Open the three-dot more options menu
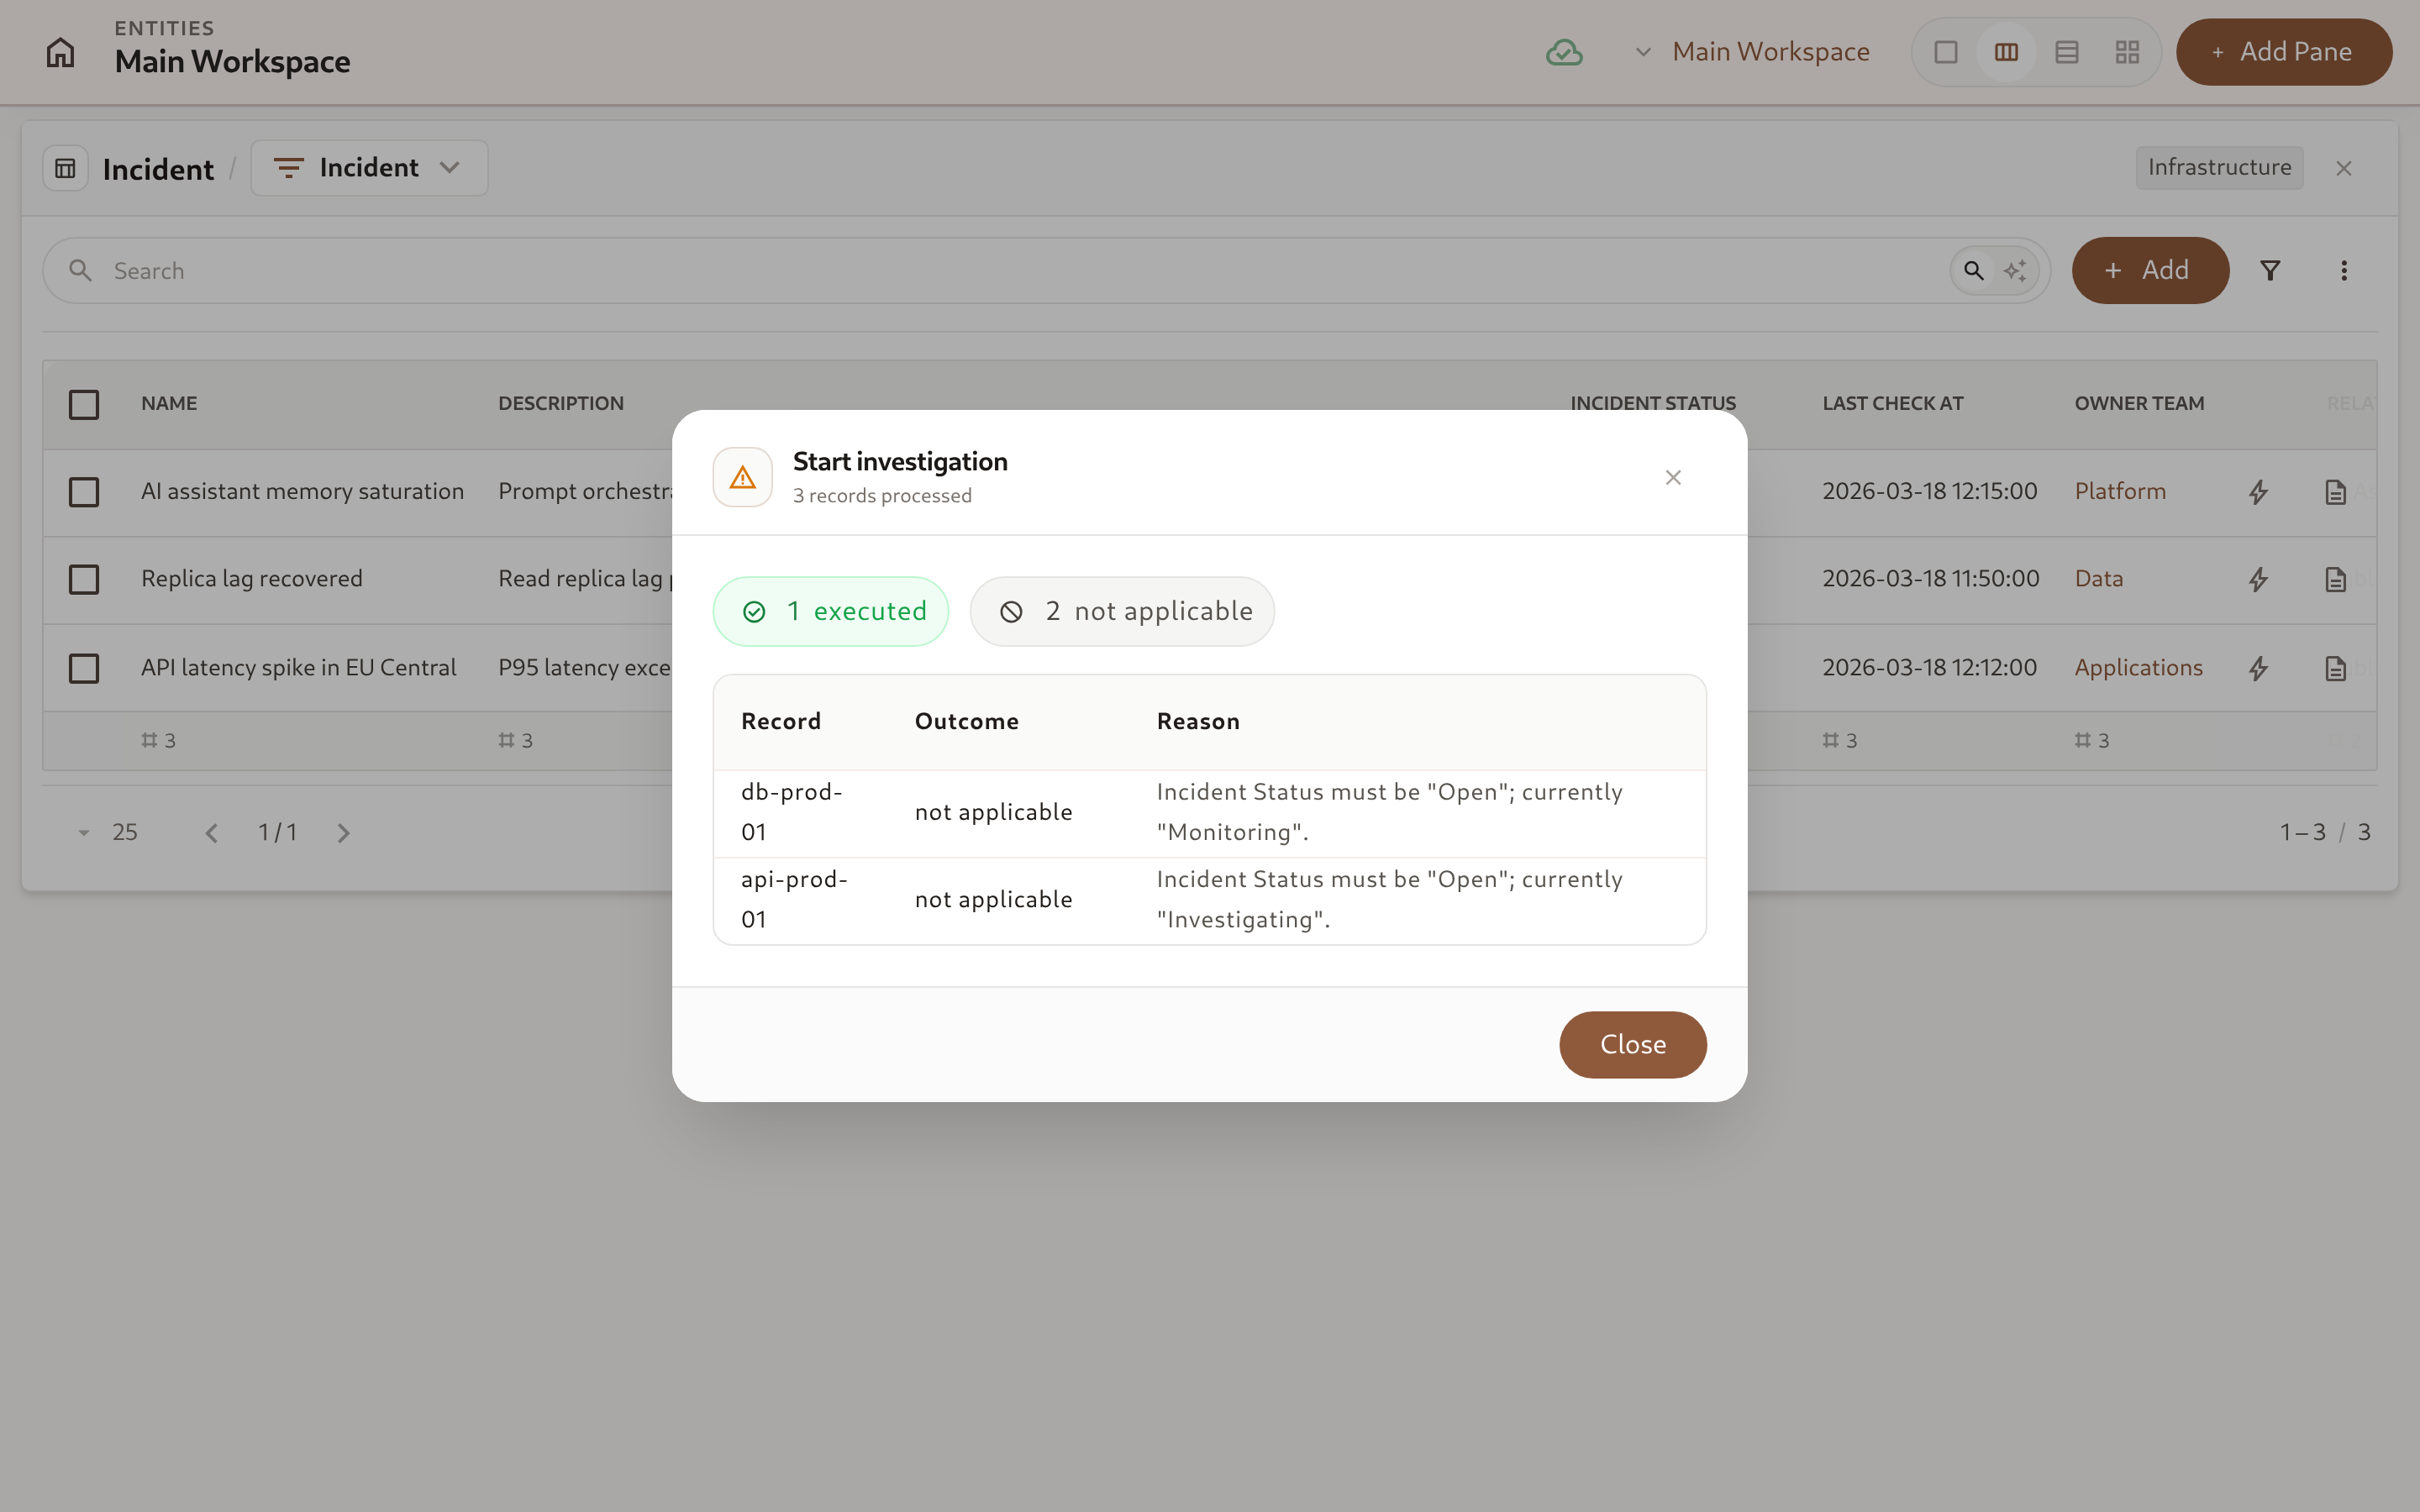2420x1512 pixels. [x=2343, y=270]
